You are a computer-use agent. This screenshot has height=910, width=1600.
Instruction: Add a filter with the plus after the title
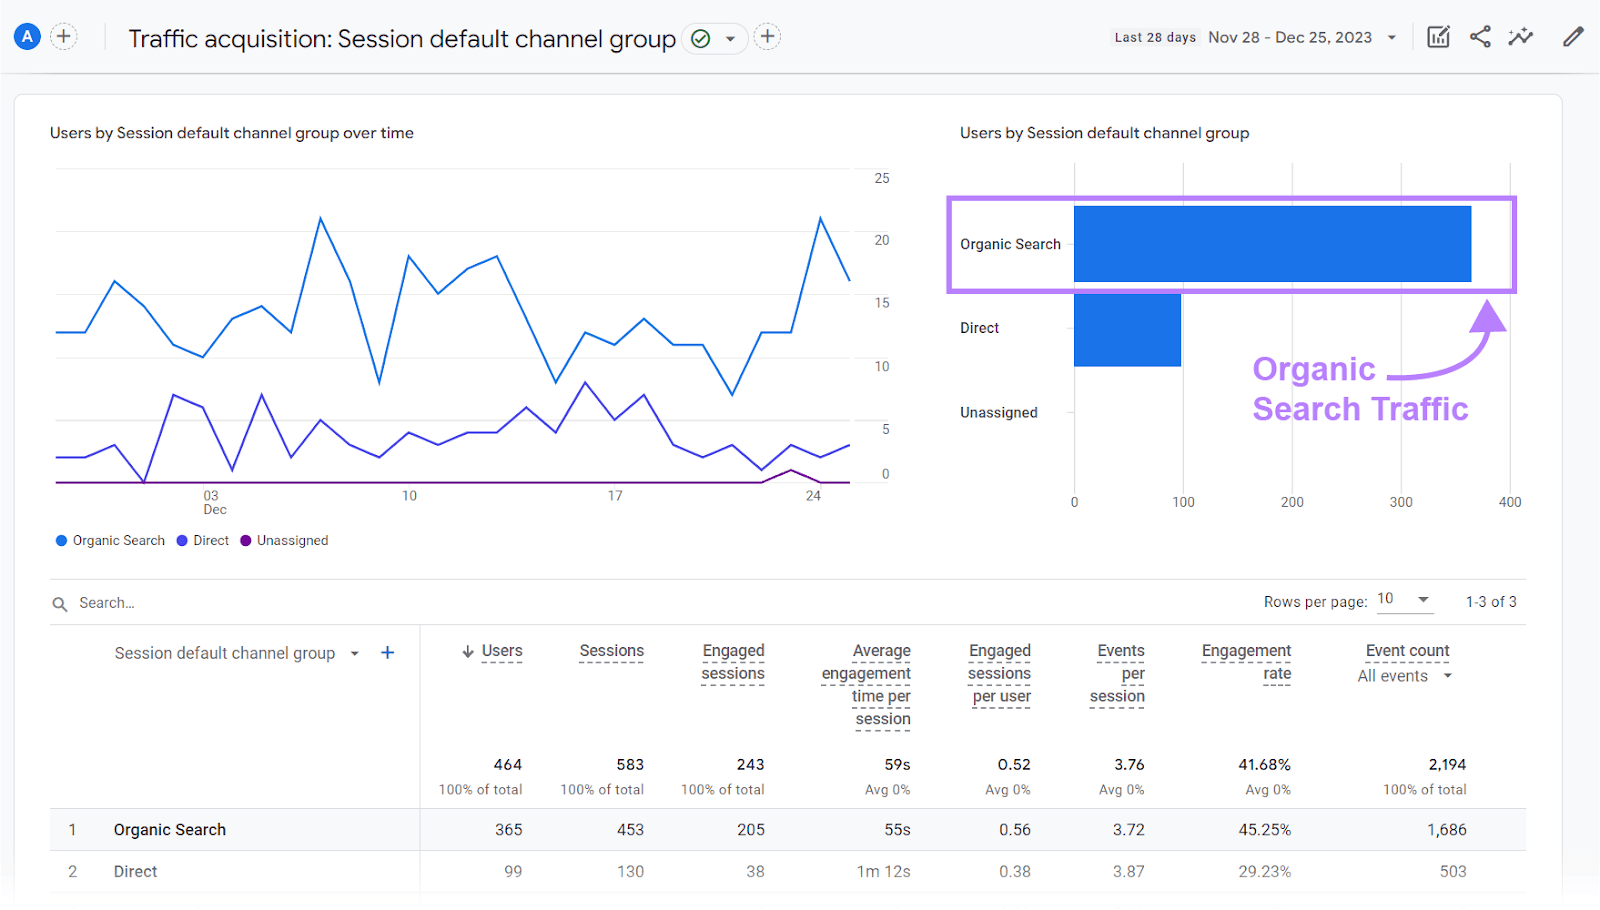[x=767, y=37]
